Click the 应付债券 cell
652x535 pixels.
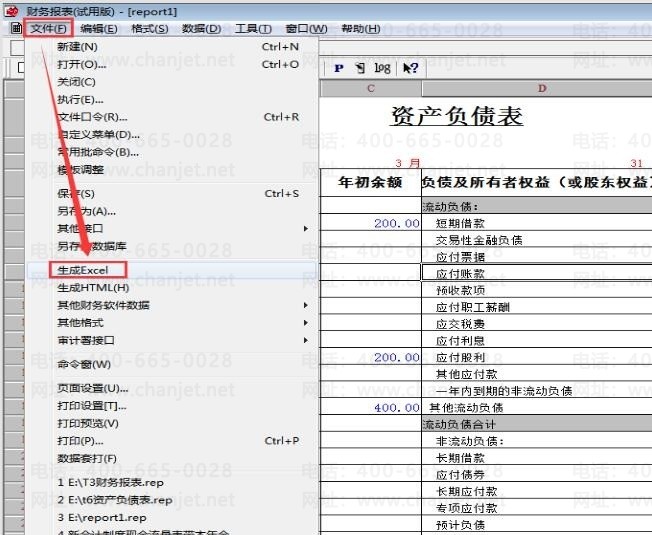point(537,474)
